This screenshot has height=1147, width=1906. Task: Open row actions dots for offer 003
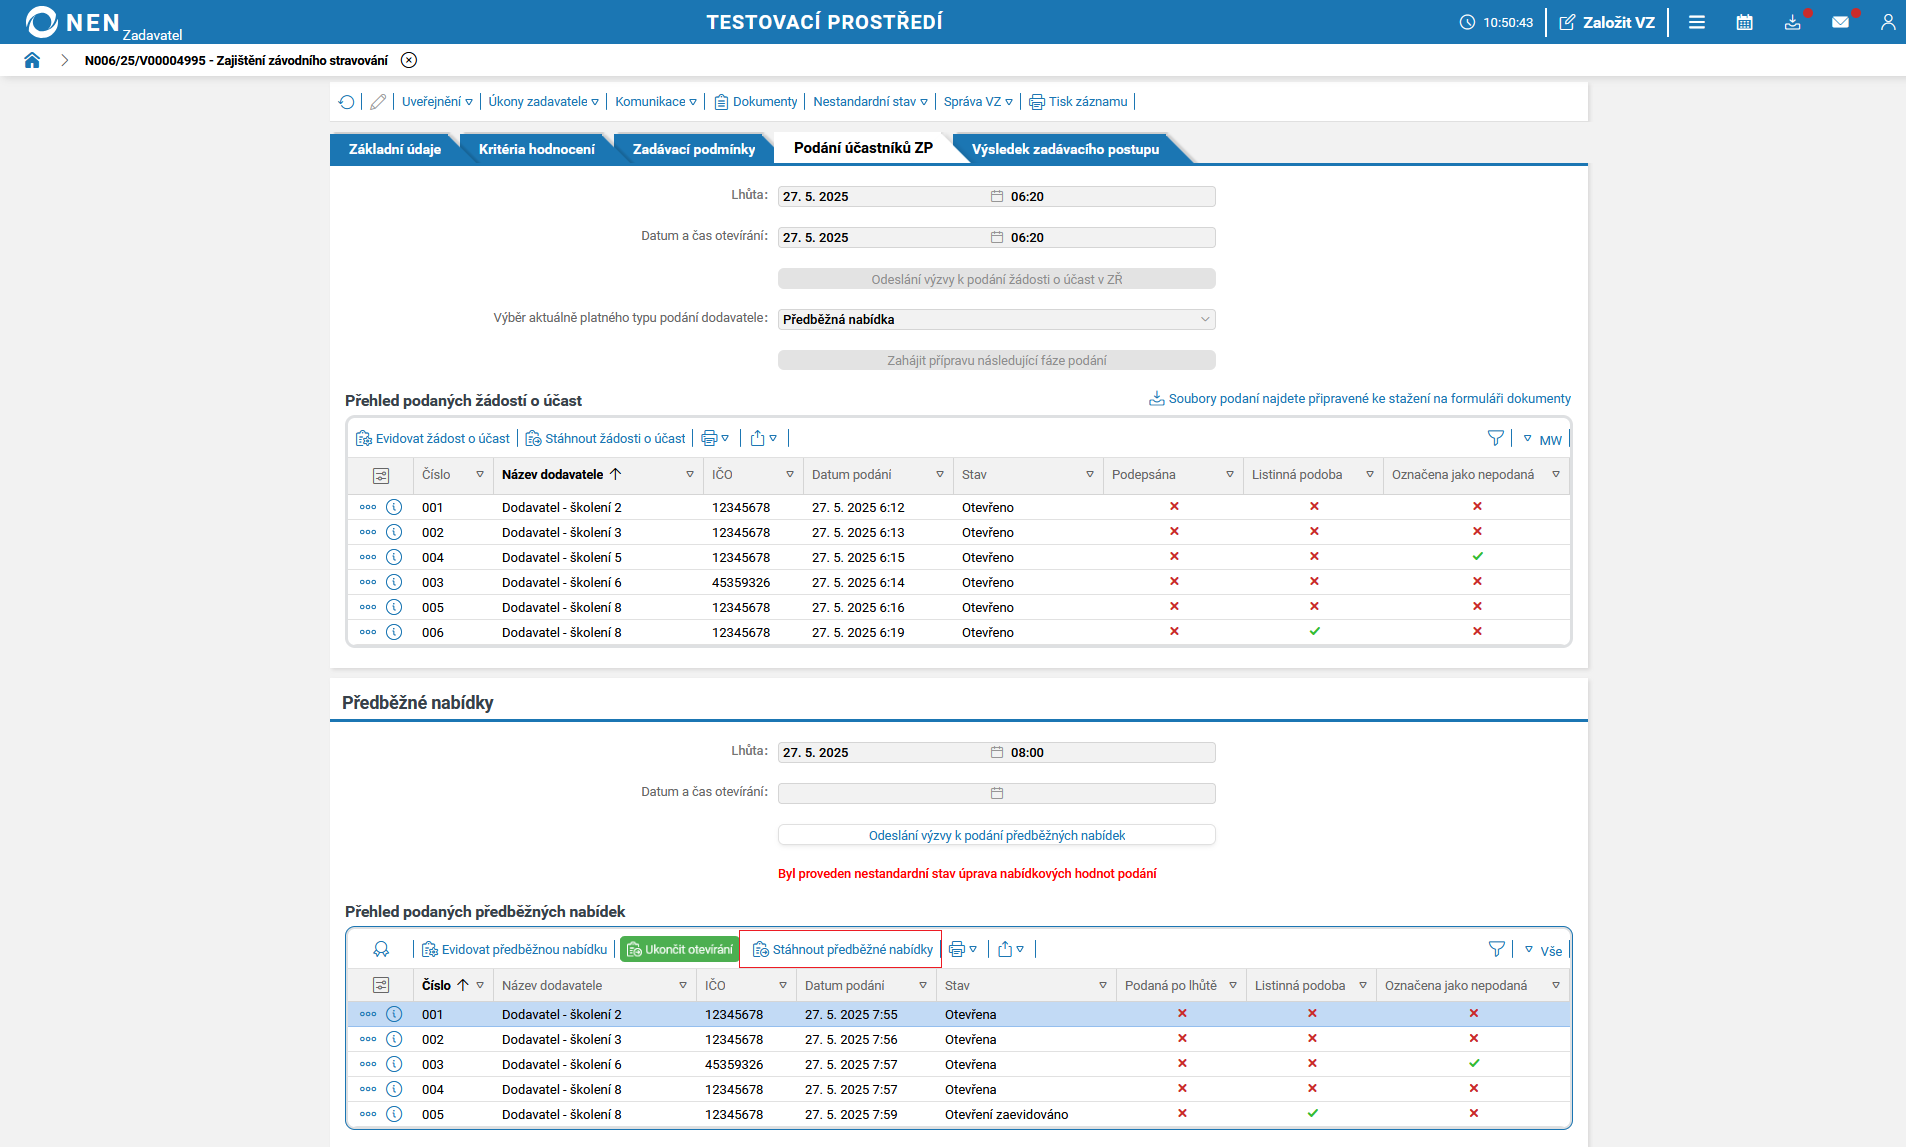coord(368,1064)
